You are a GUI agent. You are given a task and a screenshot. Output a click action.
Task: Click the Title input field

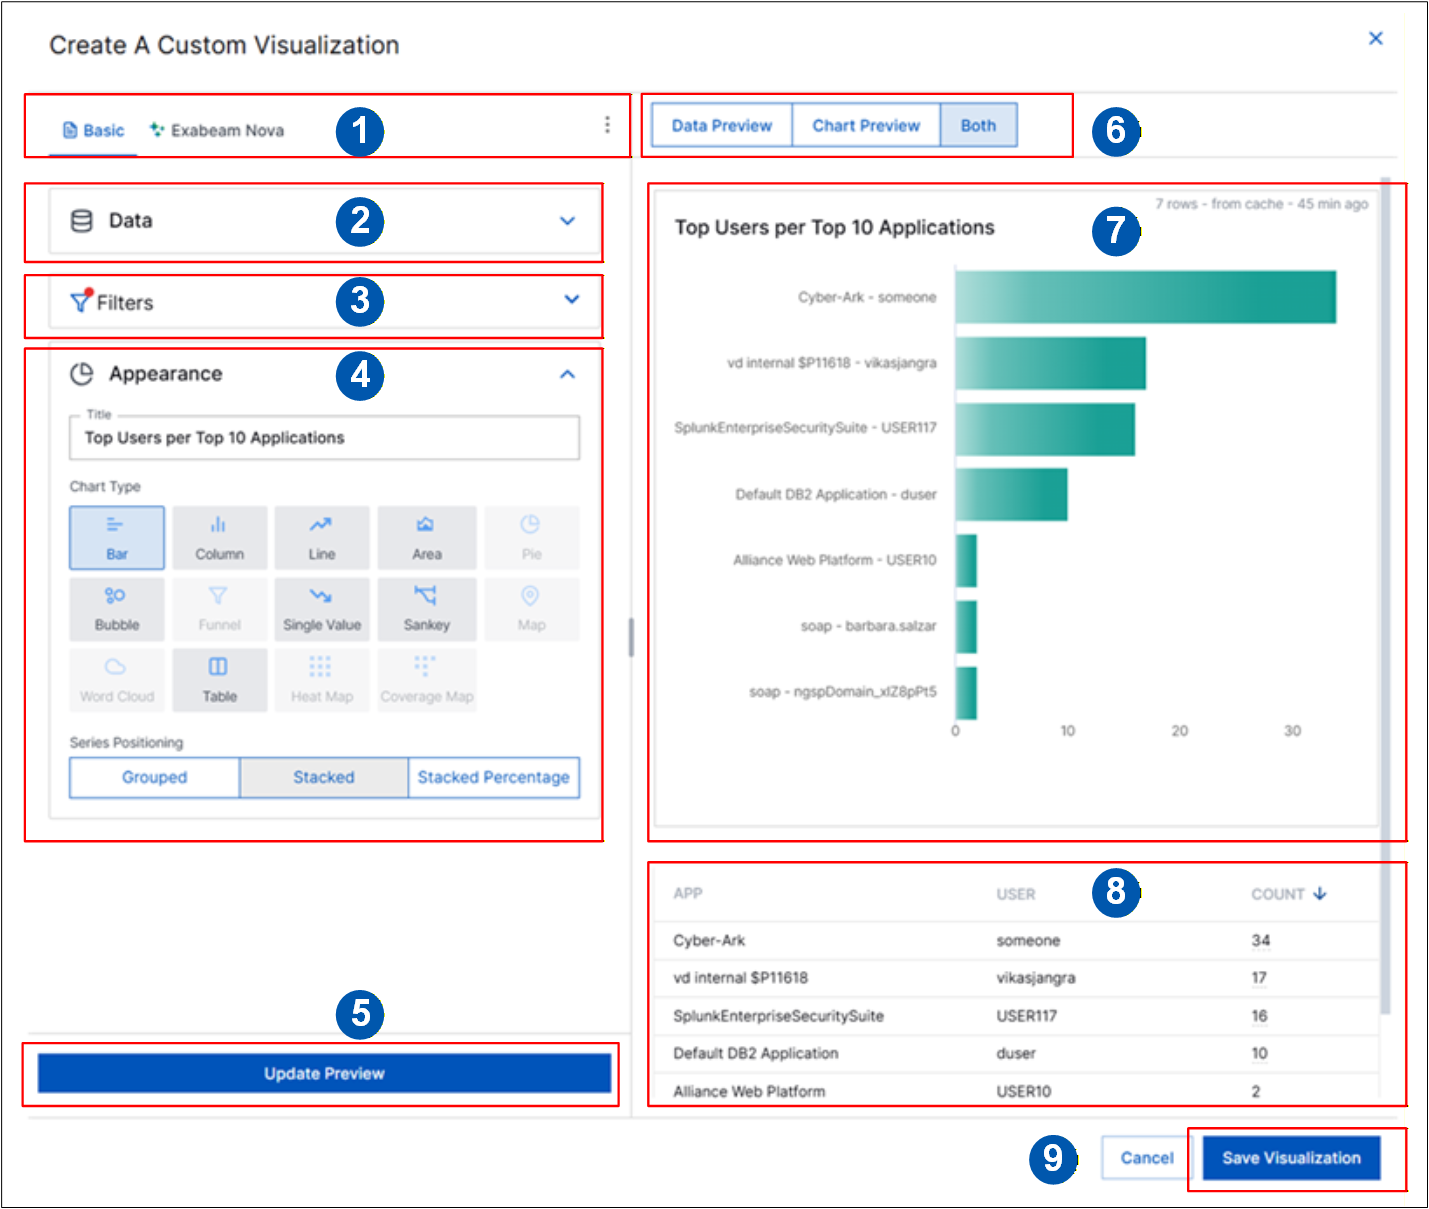[x=324, y=438]
